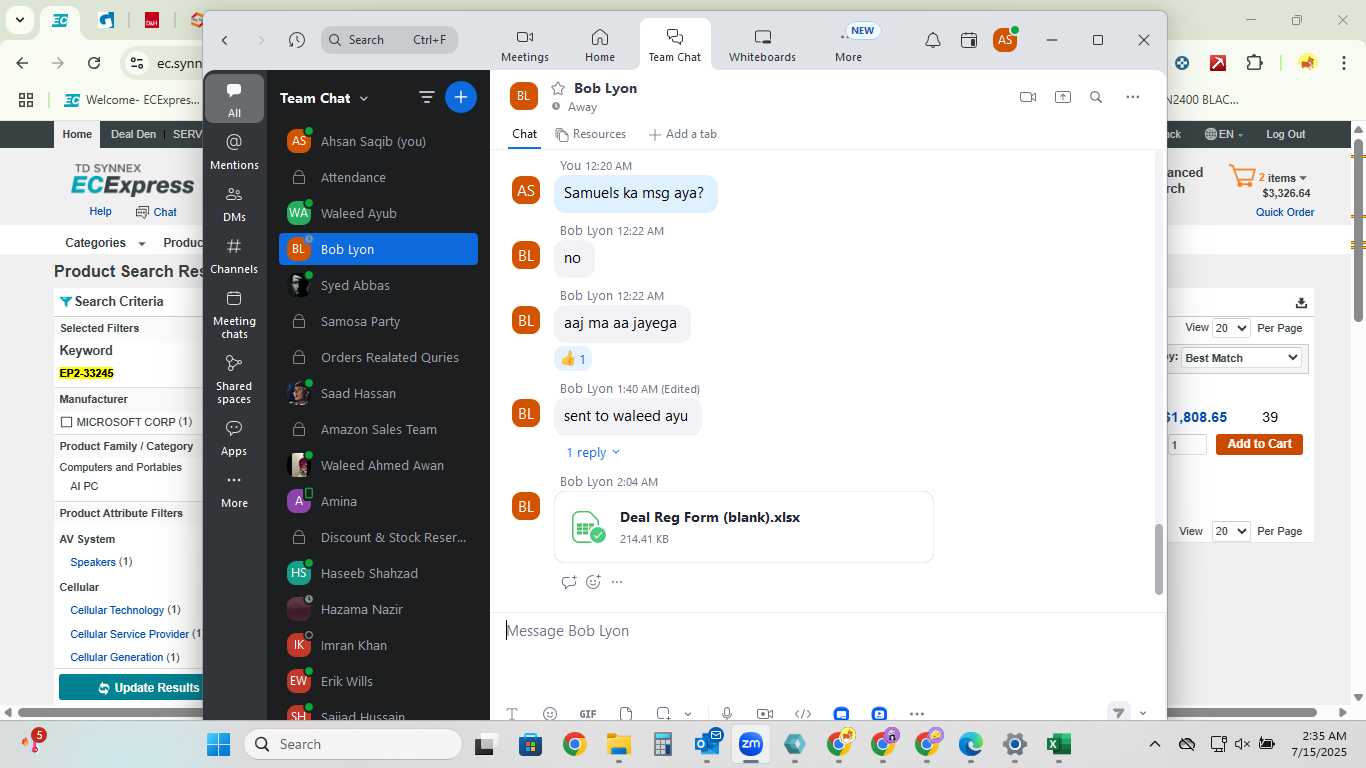Screen dimensions: 1366x768
Task: Open text formatting in message composer
Action: pos(512,714)
